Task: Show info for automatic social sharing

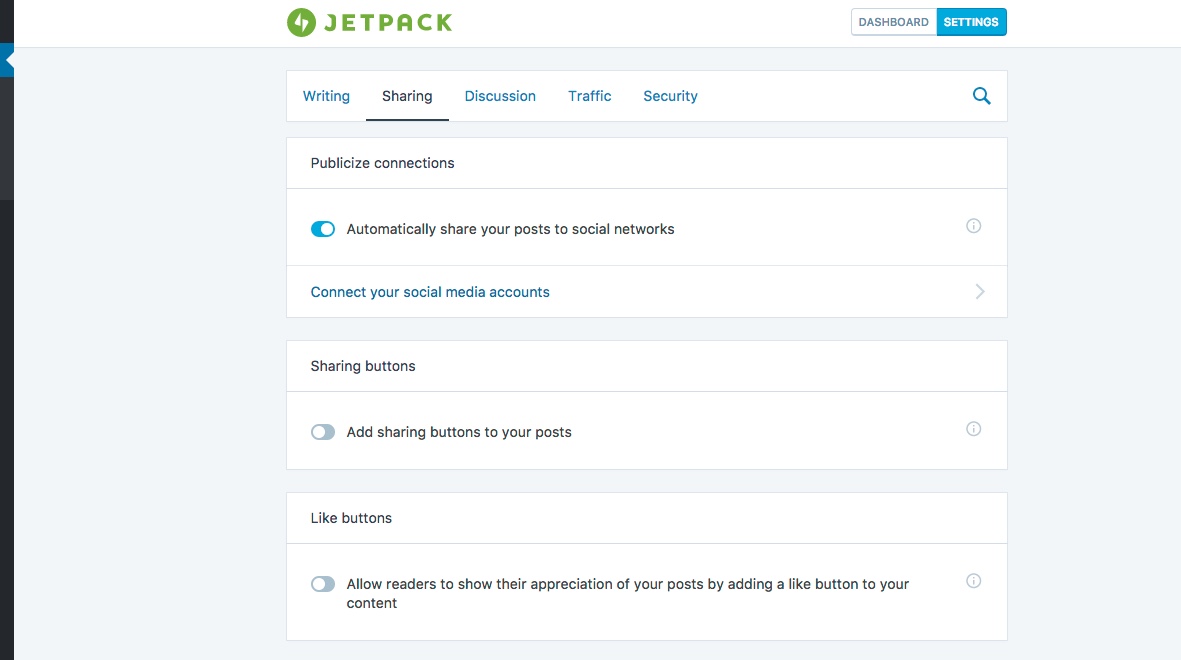Action: click(x=973, y=226)
